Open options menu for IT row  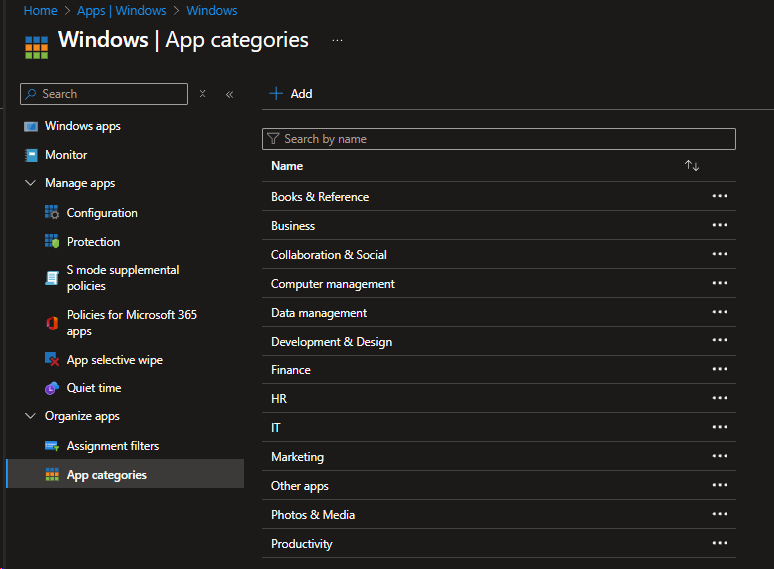[x=720, y=427]
